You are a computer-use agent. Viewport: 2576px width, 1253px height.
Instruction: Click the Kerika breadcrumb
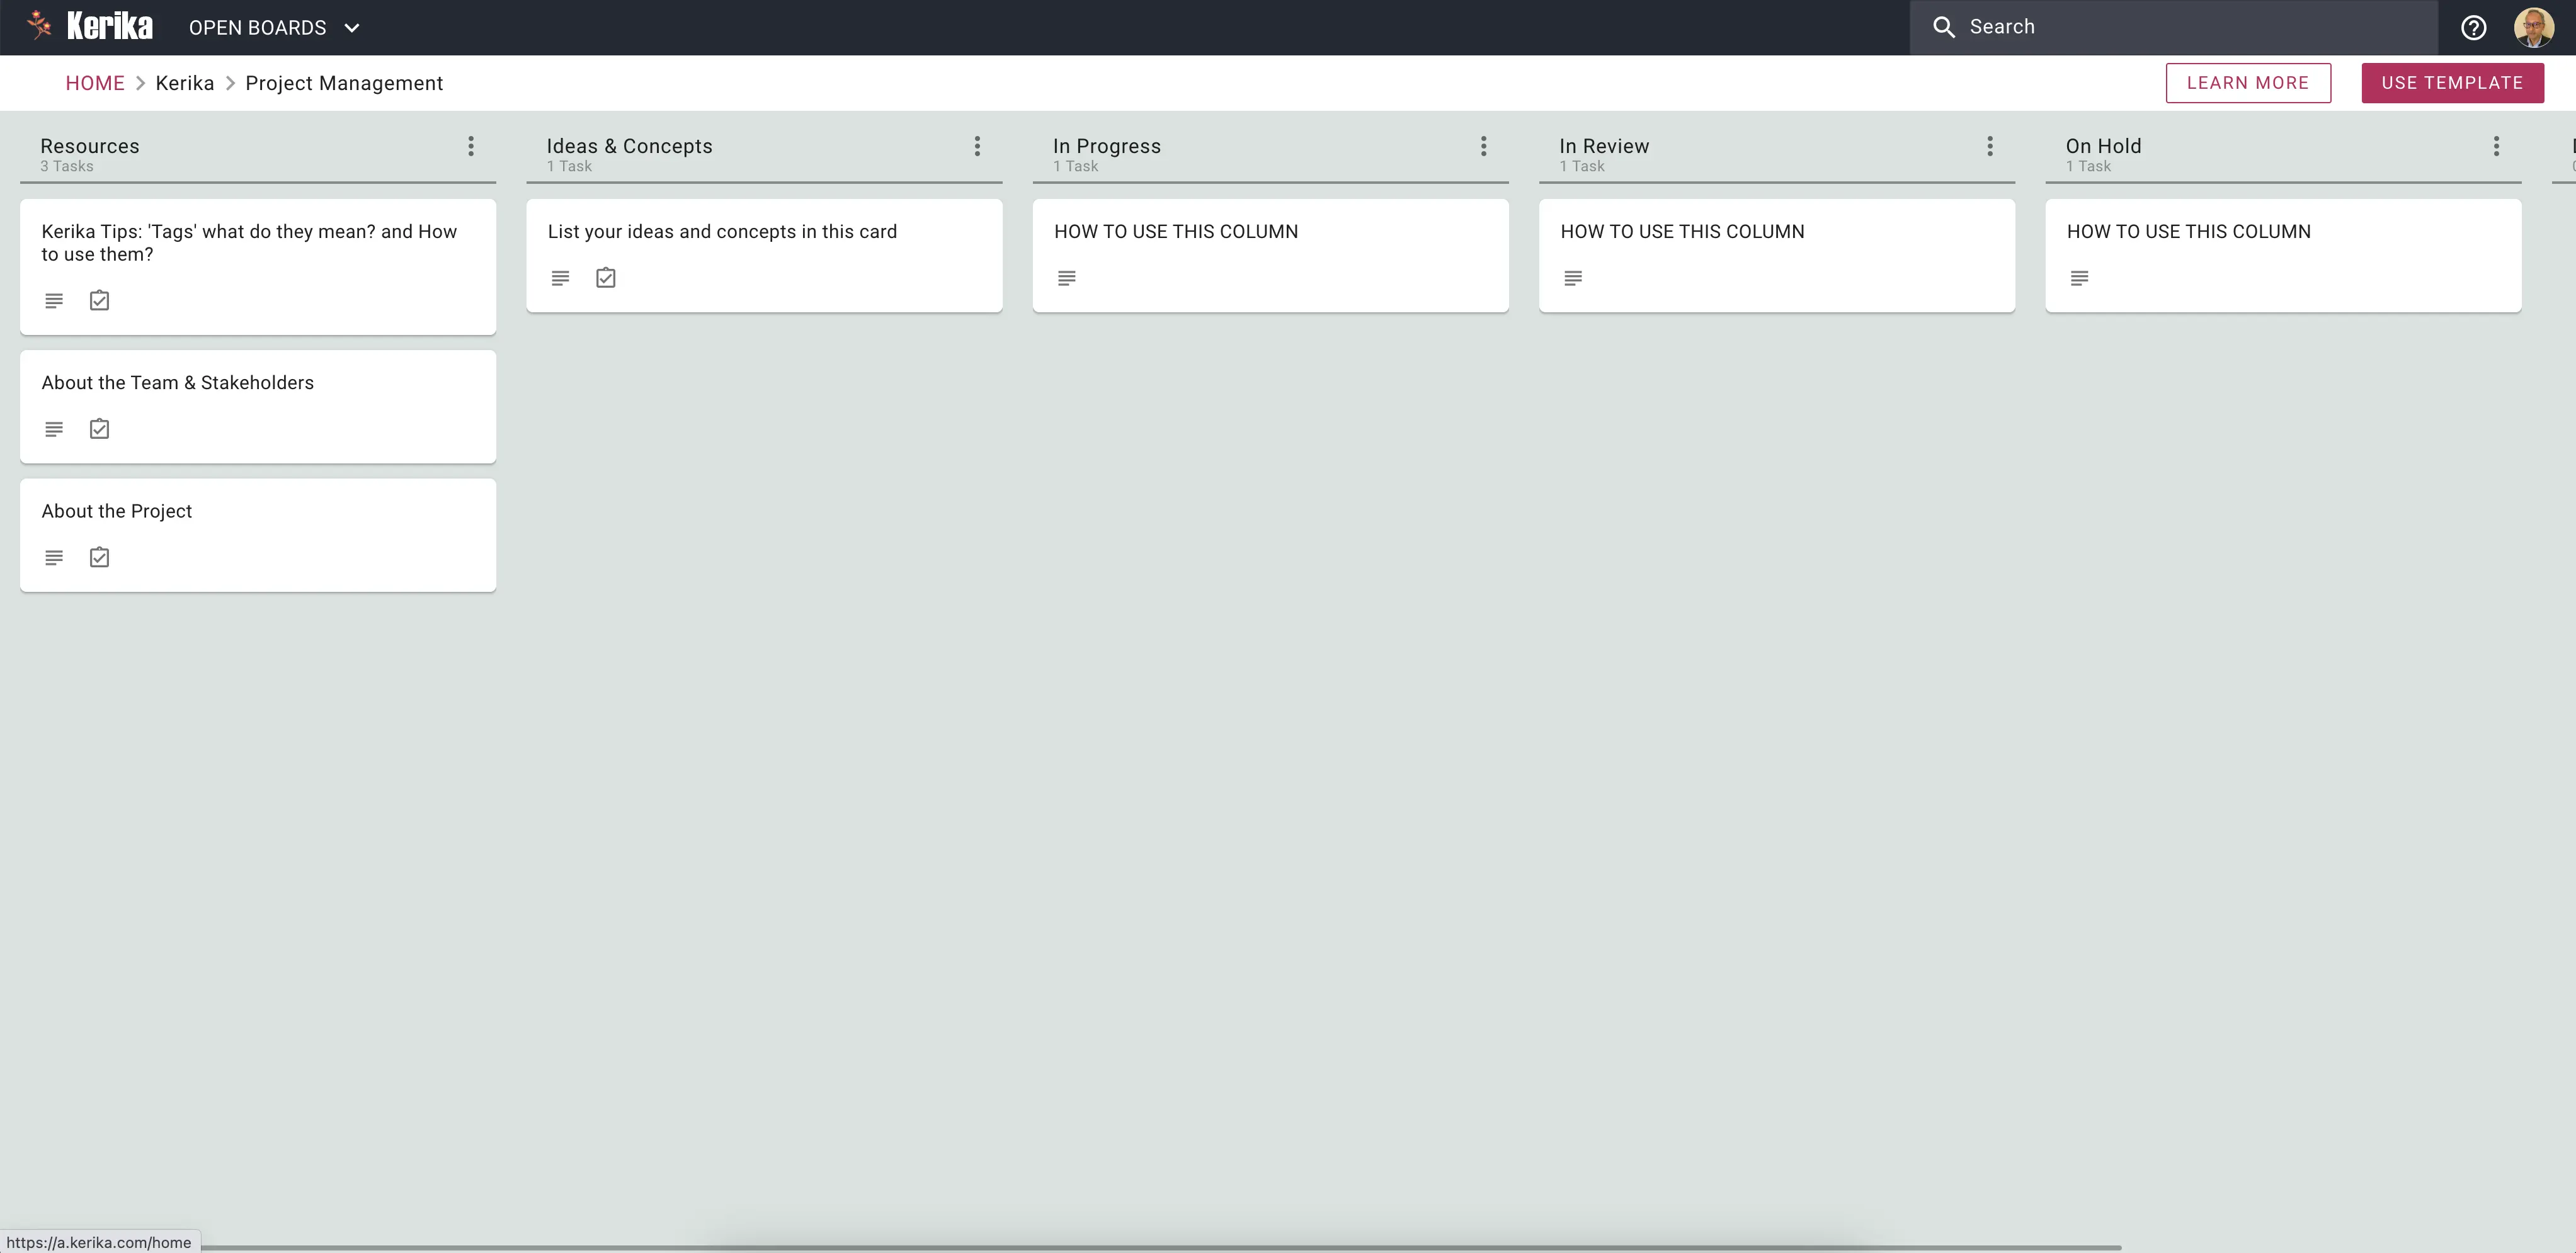[185, 83]
